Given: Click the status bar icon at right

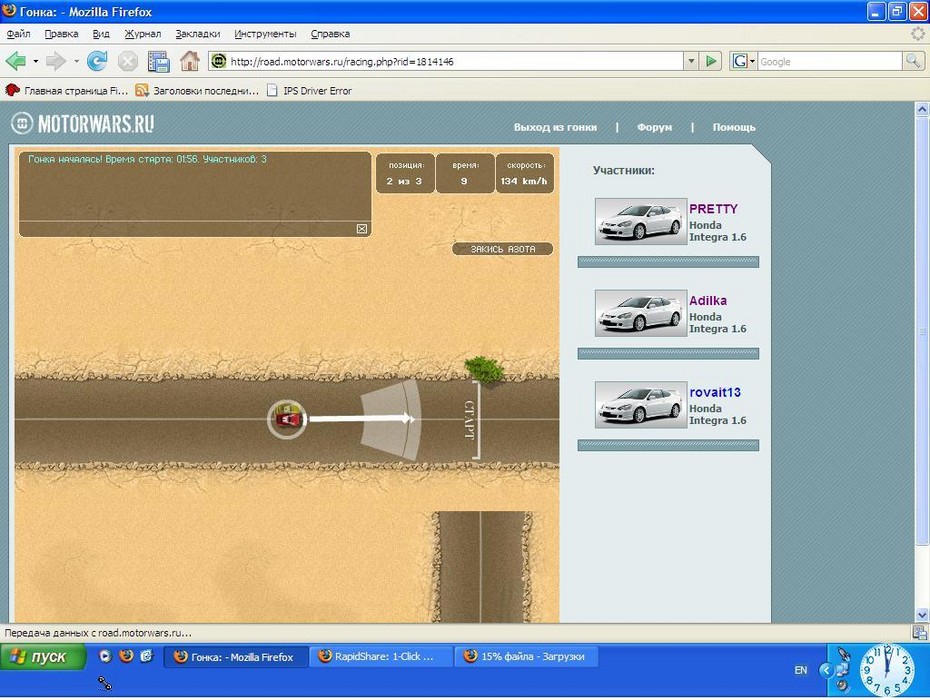Looking at the screenshot, I should [920, 632].
